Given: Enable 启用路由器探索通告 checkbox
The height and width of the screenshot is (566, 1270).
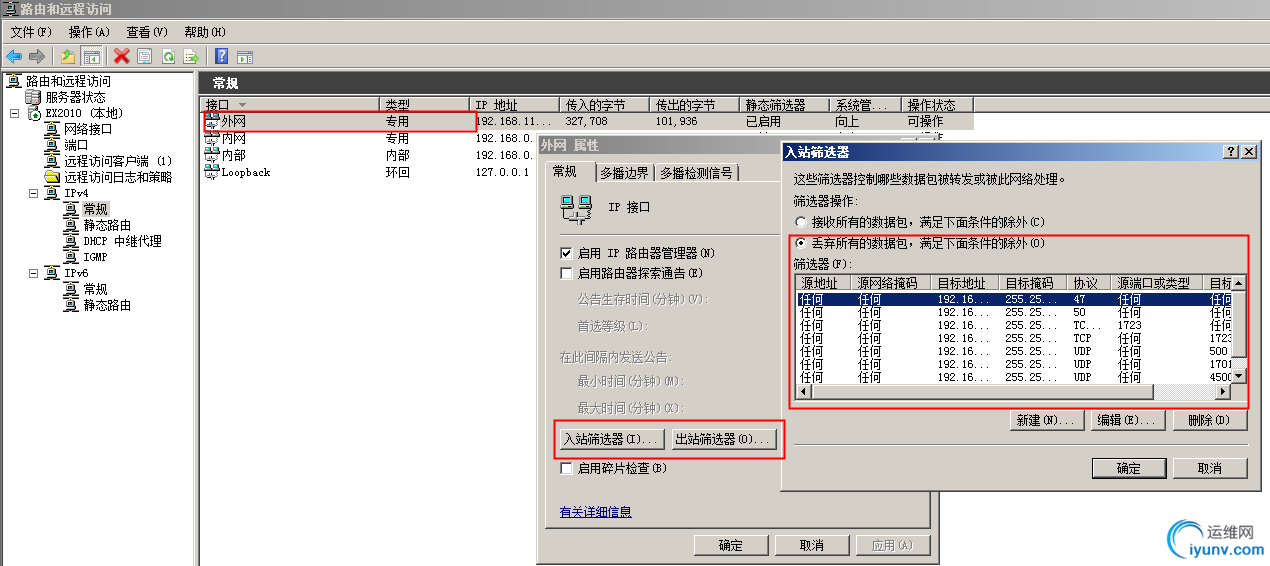Looking at the screenshot, I should pos(566,273).
